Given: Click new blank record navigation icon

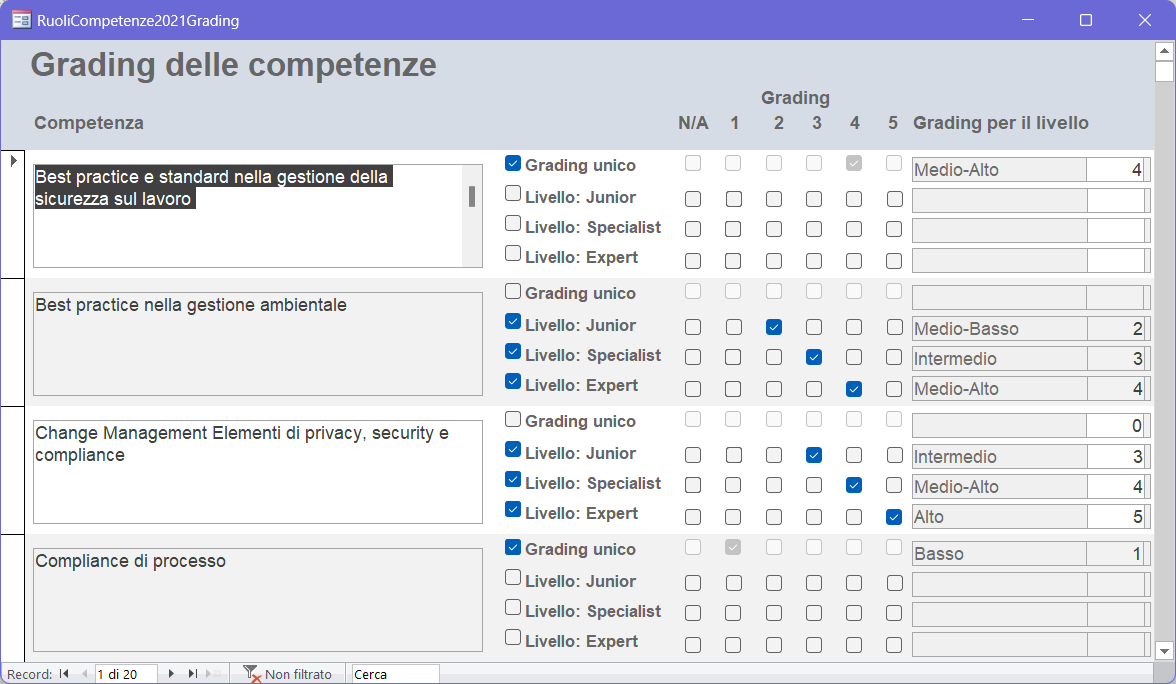Looking at the screenshot, I should (x=213, y=674).
